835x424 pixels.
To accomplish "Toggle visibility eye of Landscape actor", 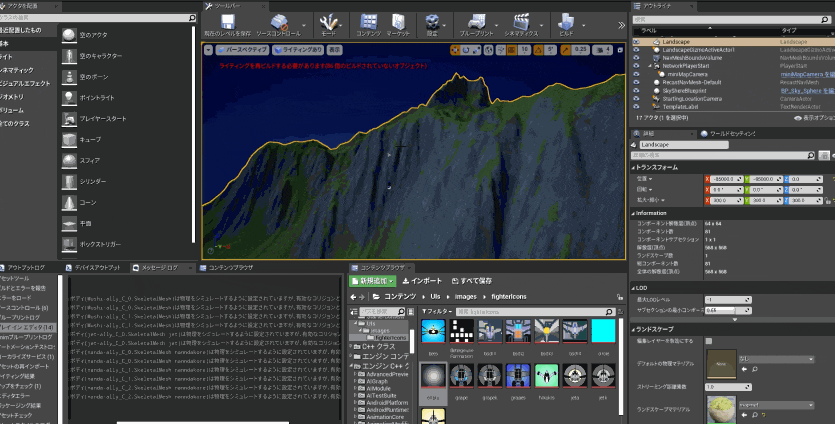I will tap(637, 42).
